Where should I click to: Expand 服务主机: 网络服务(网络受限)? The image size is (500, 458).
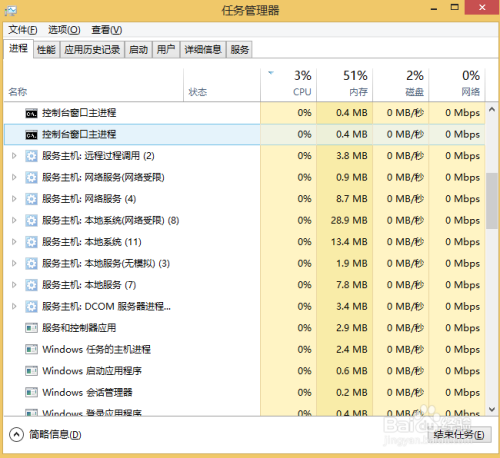[x=14, y=177]
